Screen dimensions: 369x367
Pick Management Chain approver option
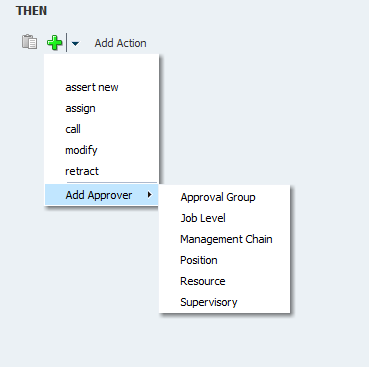(225, 239)
